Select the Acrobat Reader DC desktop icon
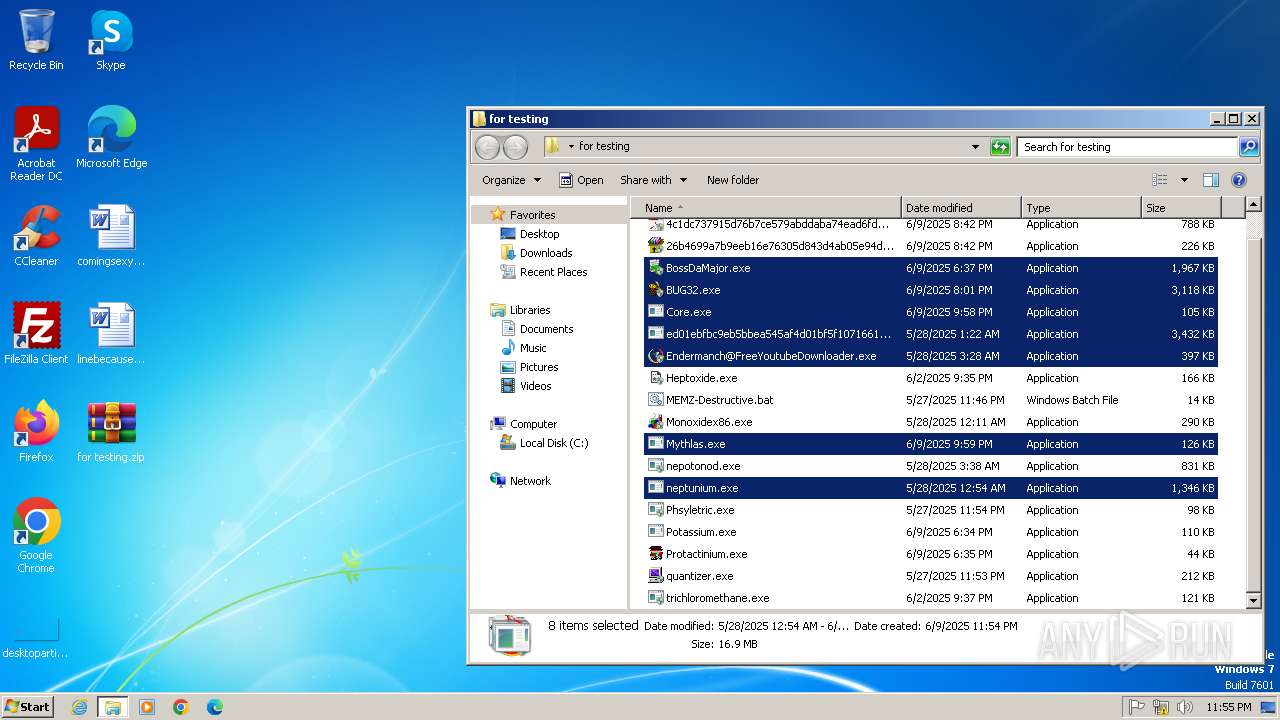This screenshot has width=1280, height=720. click(36, 143)
